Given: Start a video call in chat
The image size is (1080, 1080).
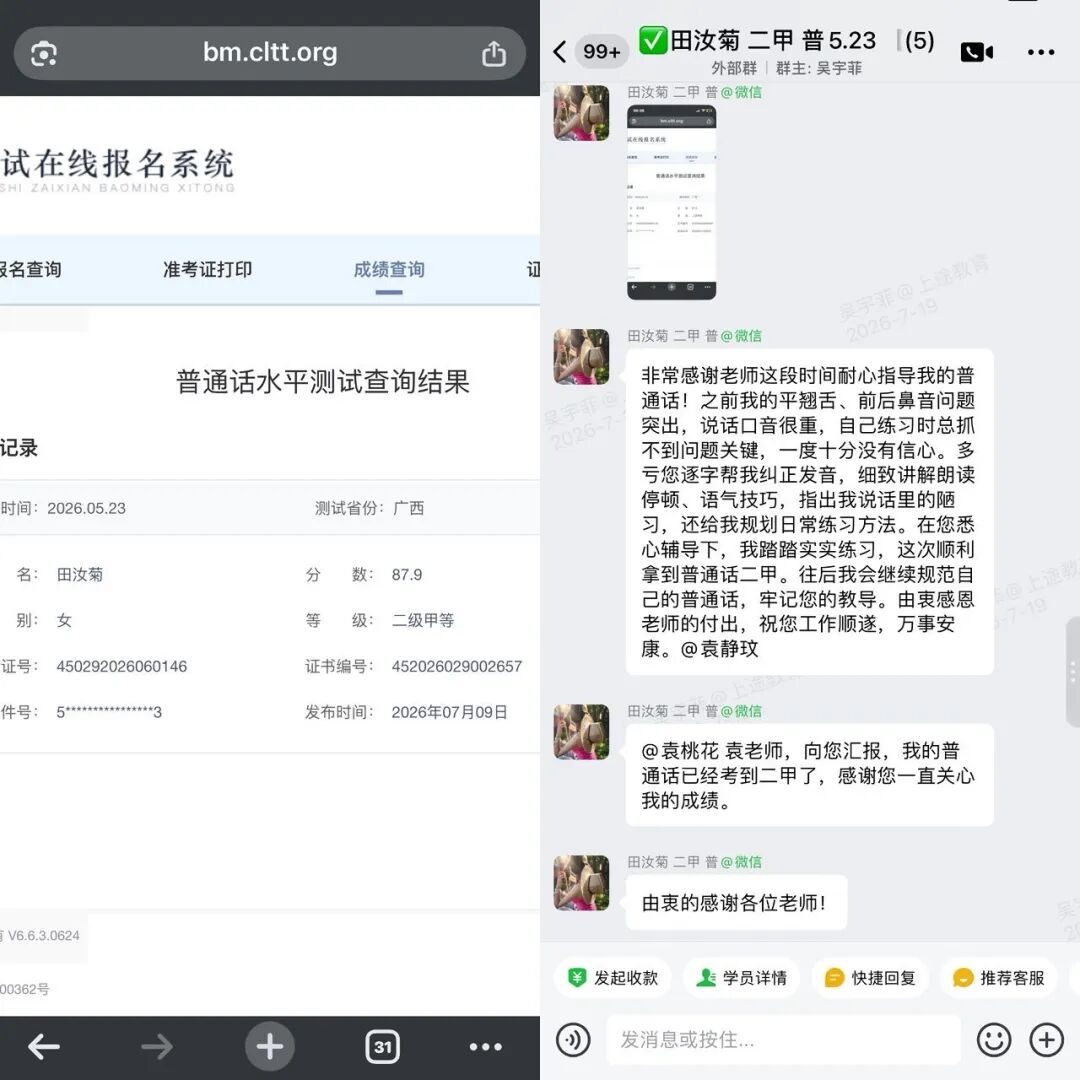Looking at the screenshot, I should 977,52.
